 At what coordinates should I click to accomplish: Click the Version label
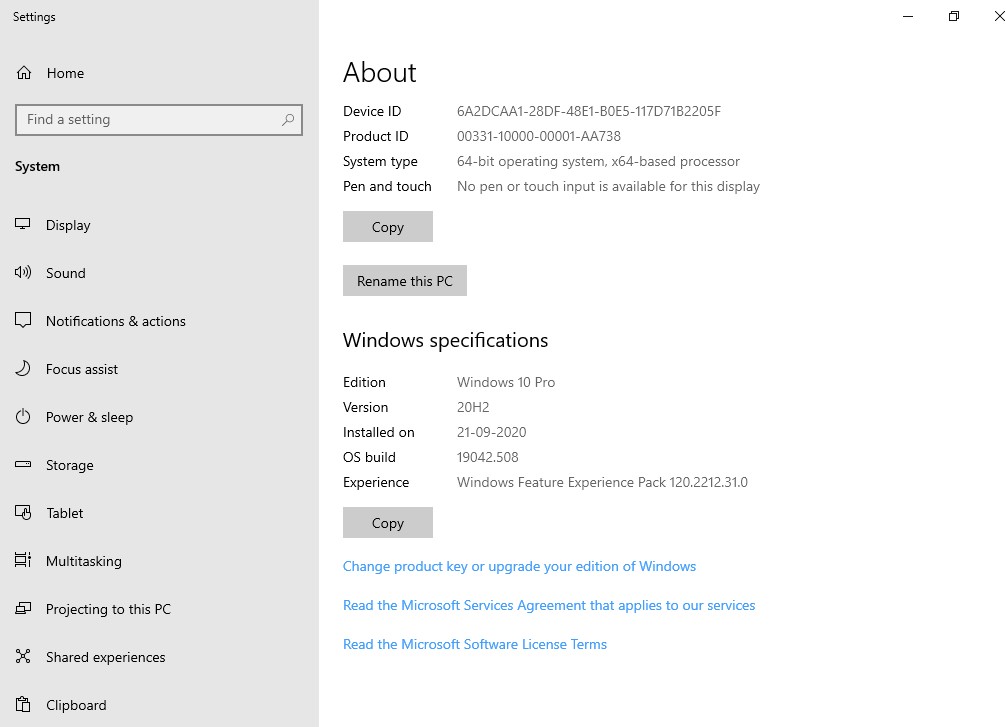pos(365,407)
